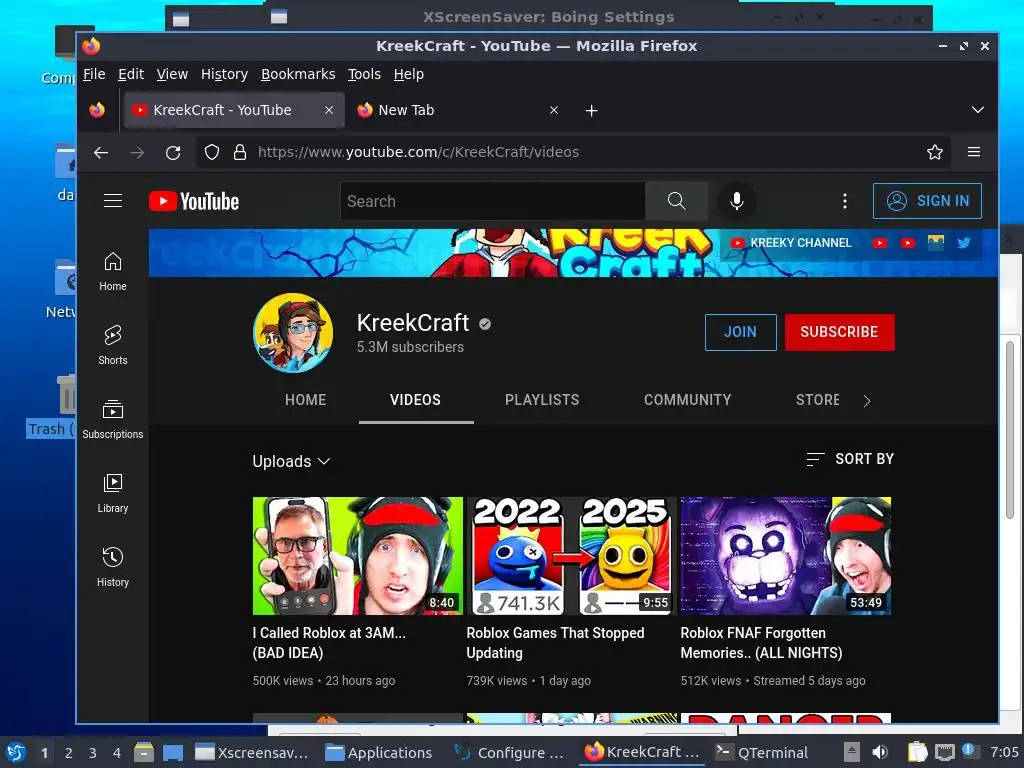Select the COMMUNITY channel tab
The width and height of the screenshot is (1024, 768).
(x=688, y=400)
